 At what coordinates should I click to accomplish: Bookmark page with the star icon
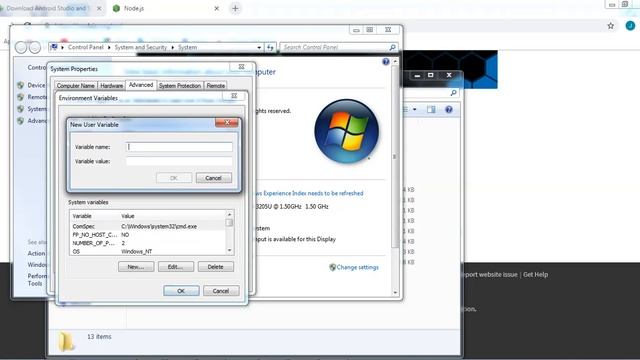611,26
